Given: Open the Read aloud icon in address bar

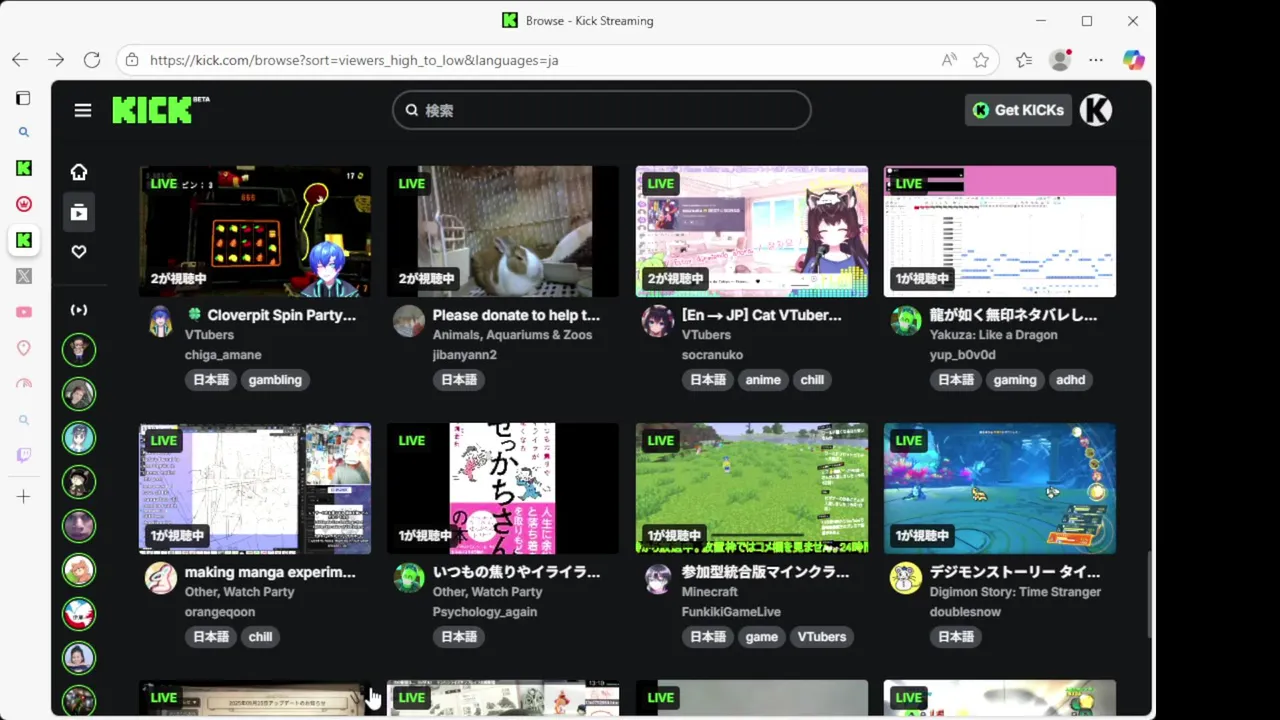Looking at the screenshot, I should point(949,60).
